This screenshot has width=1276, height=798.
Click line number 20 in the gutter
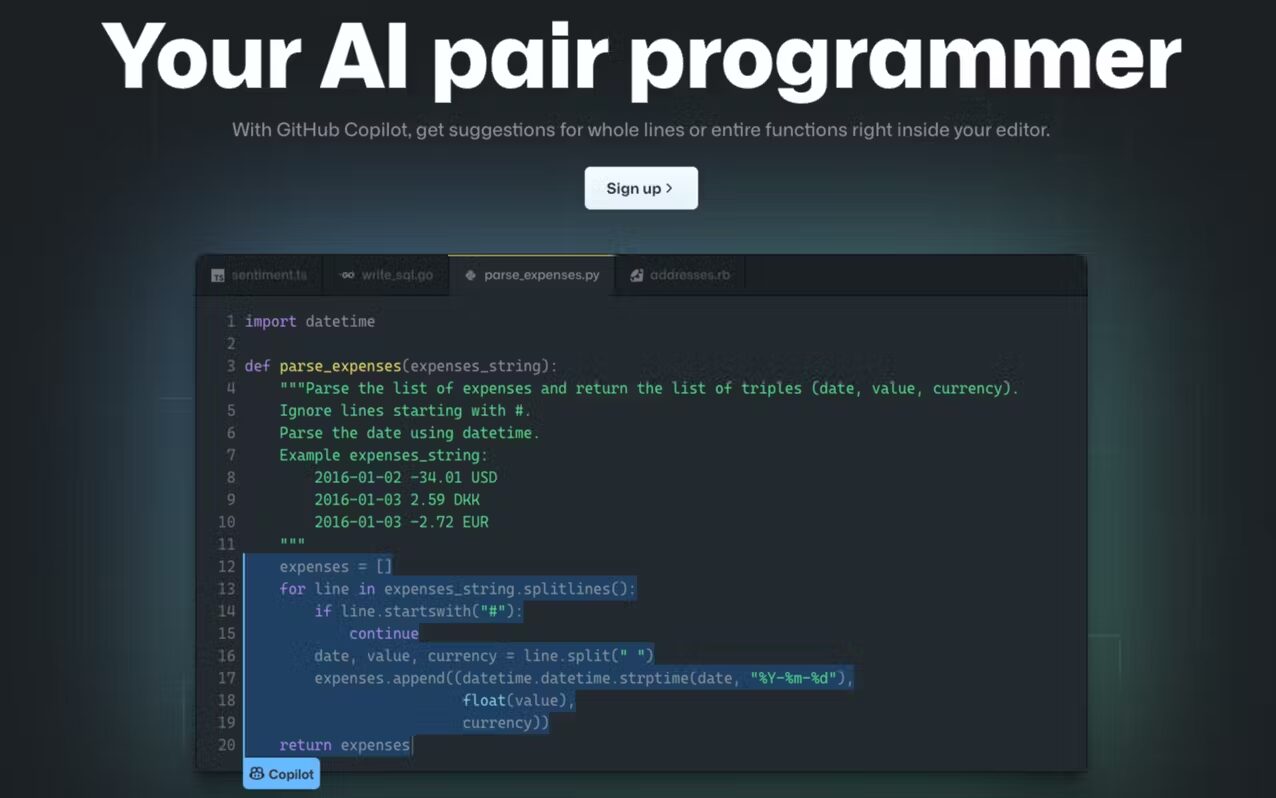226,745
